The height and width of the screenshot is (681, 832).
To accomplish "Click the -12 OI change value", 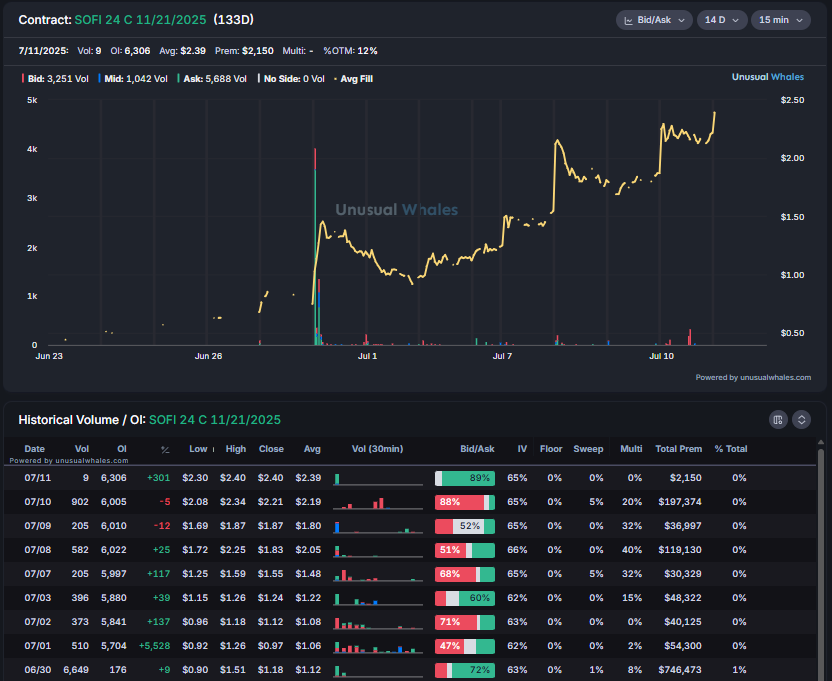I will tap(162, 526).
